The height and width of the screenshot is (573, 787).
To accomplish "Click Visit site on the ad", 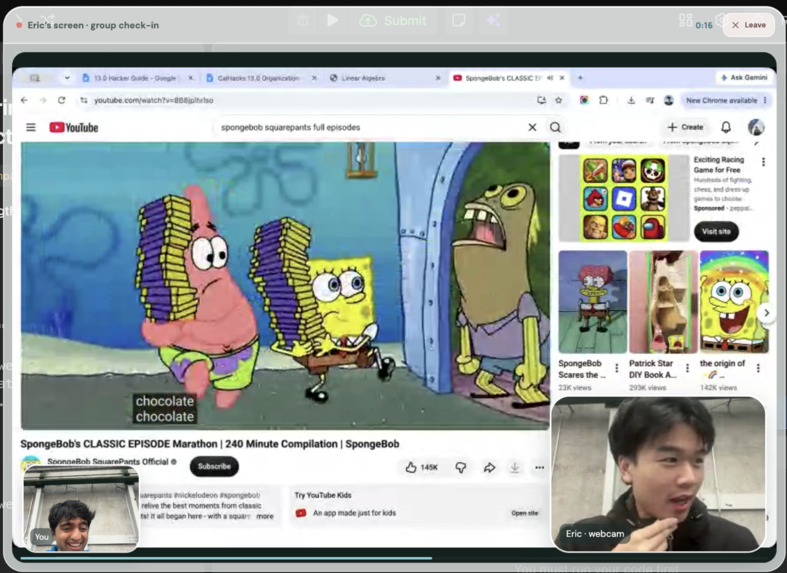I will (x=716, y=231).
